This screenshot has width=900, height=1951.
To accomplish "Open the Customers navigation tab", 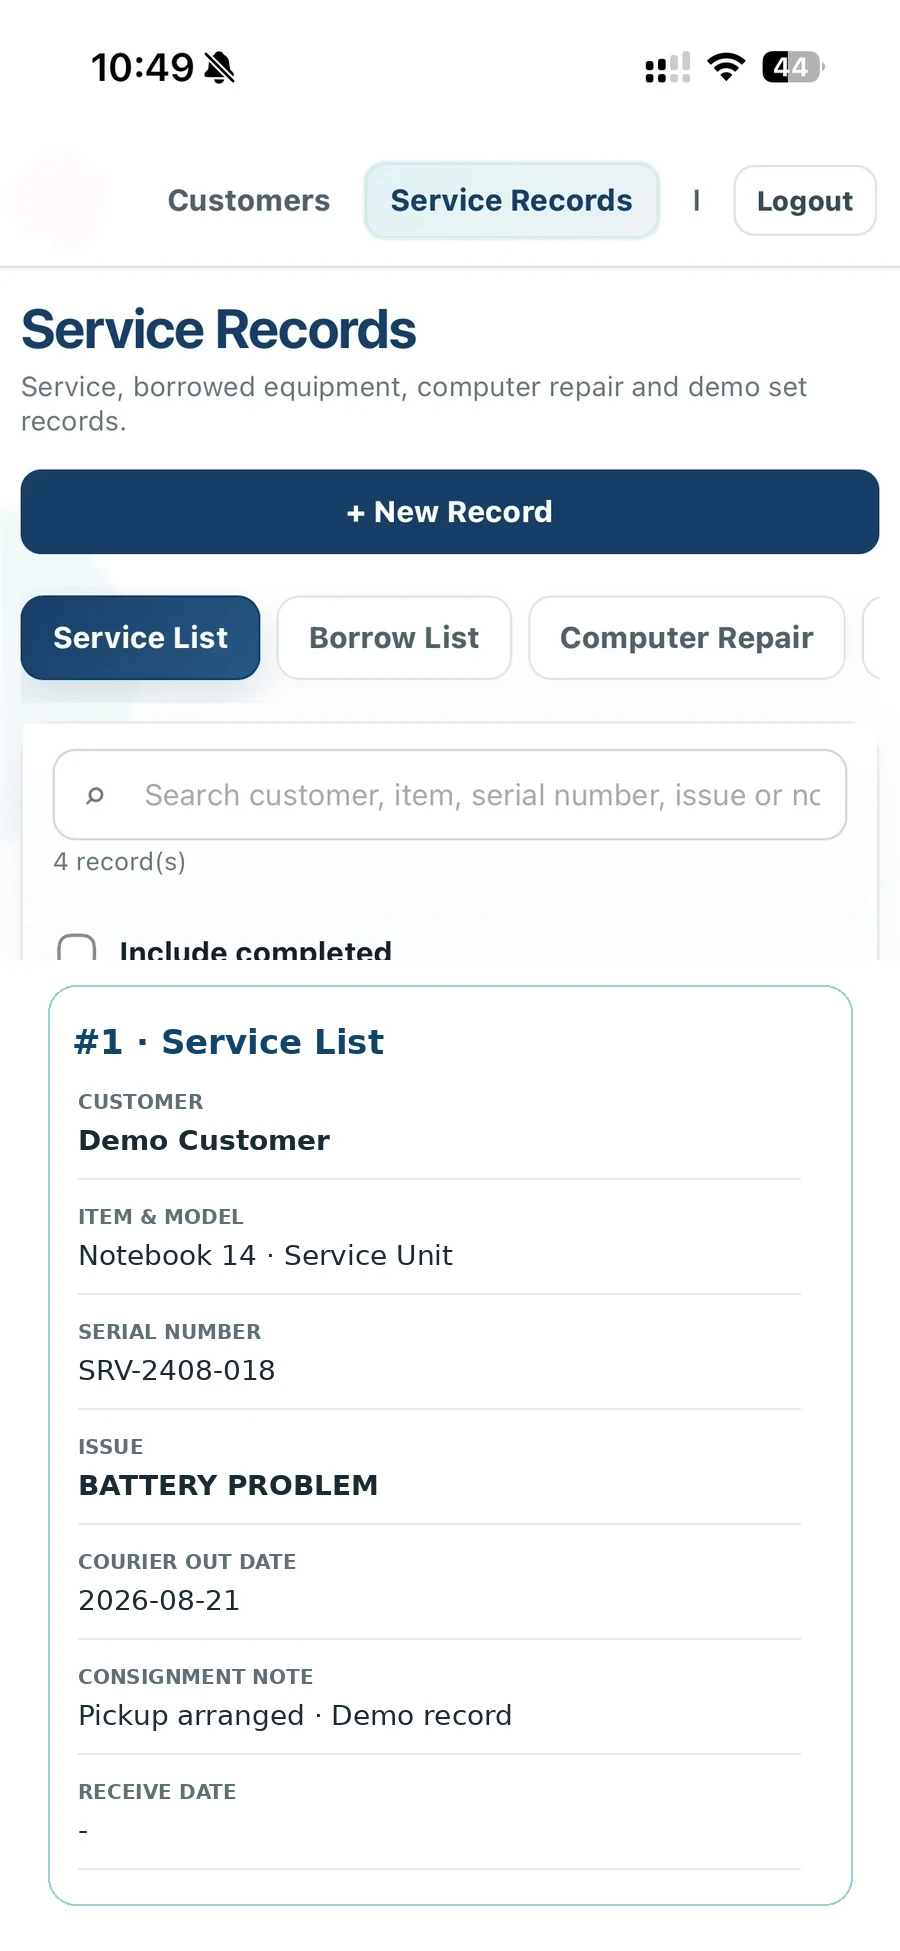I will click(249, 201).
